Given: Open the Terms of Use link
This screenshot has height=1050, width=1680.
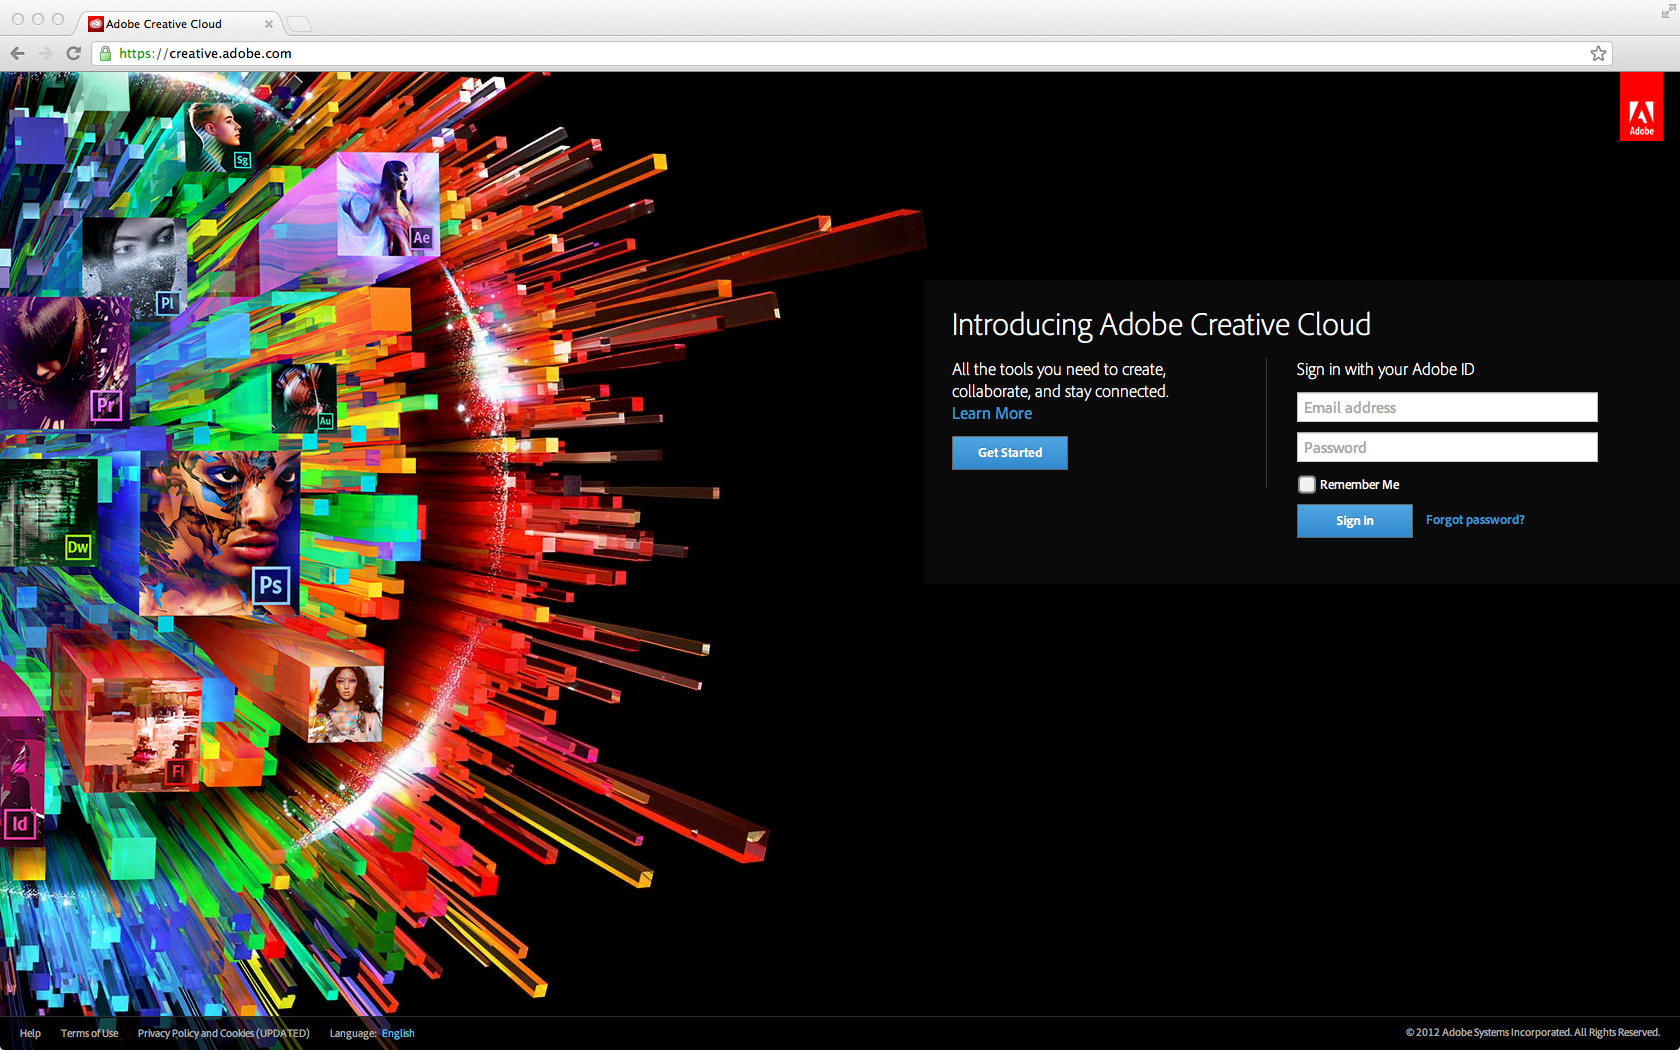Looking at the screenshot, I should tap(89, 1033).
